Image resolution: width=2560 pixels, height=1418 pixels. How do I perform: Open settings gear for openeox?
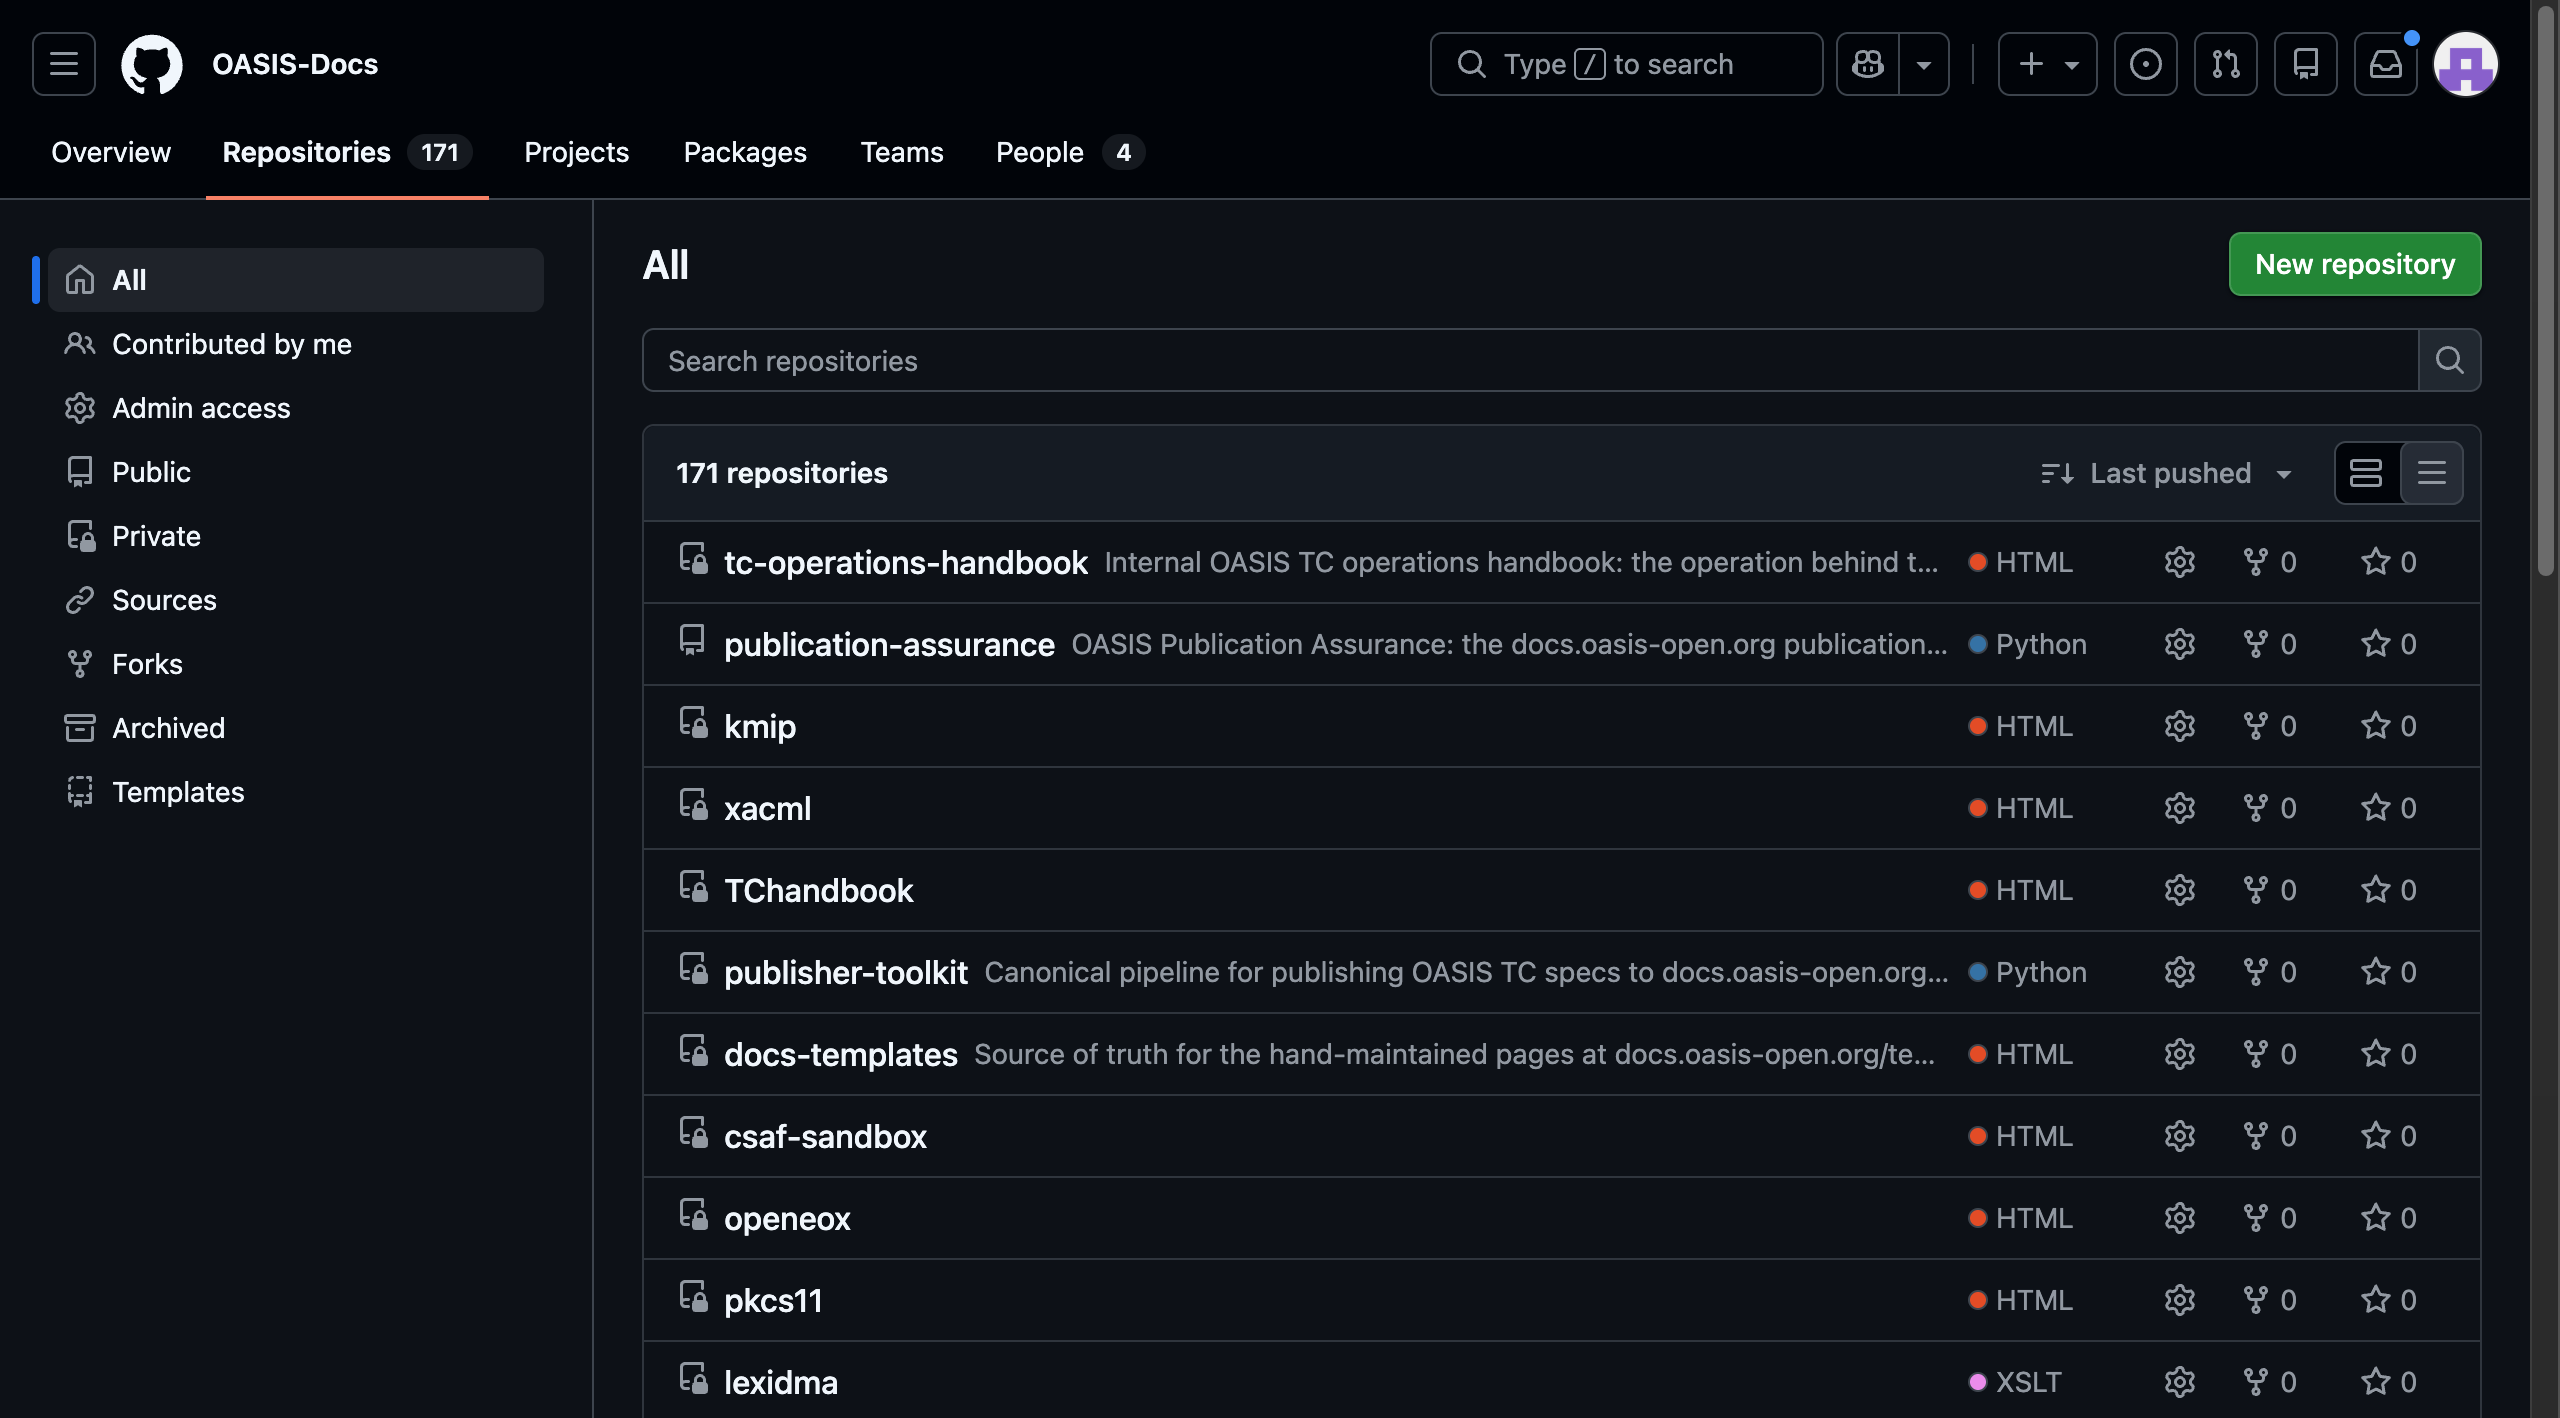coord(2180,1218)
